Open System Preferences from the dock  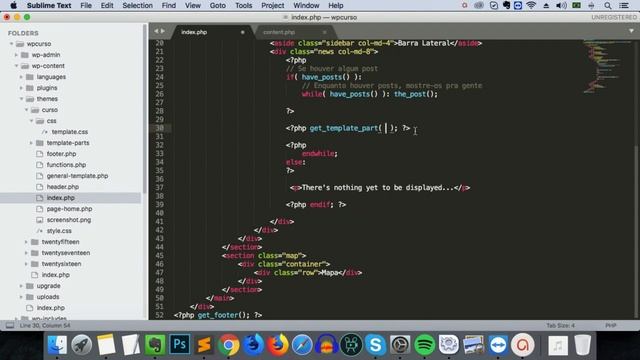click(400, 344)
